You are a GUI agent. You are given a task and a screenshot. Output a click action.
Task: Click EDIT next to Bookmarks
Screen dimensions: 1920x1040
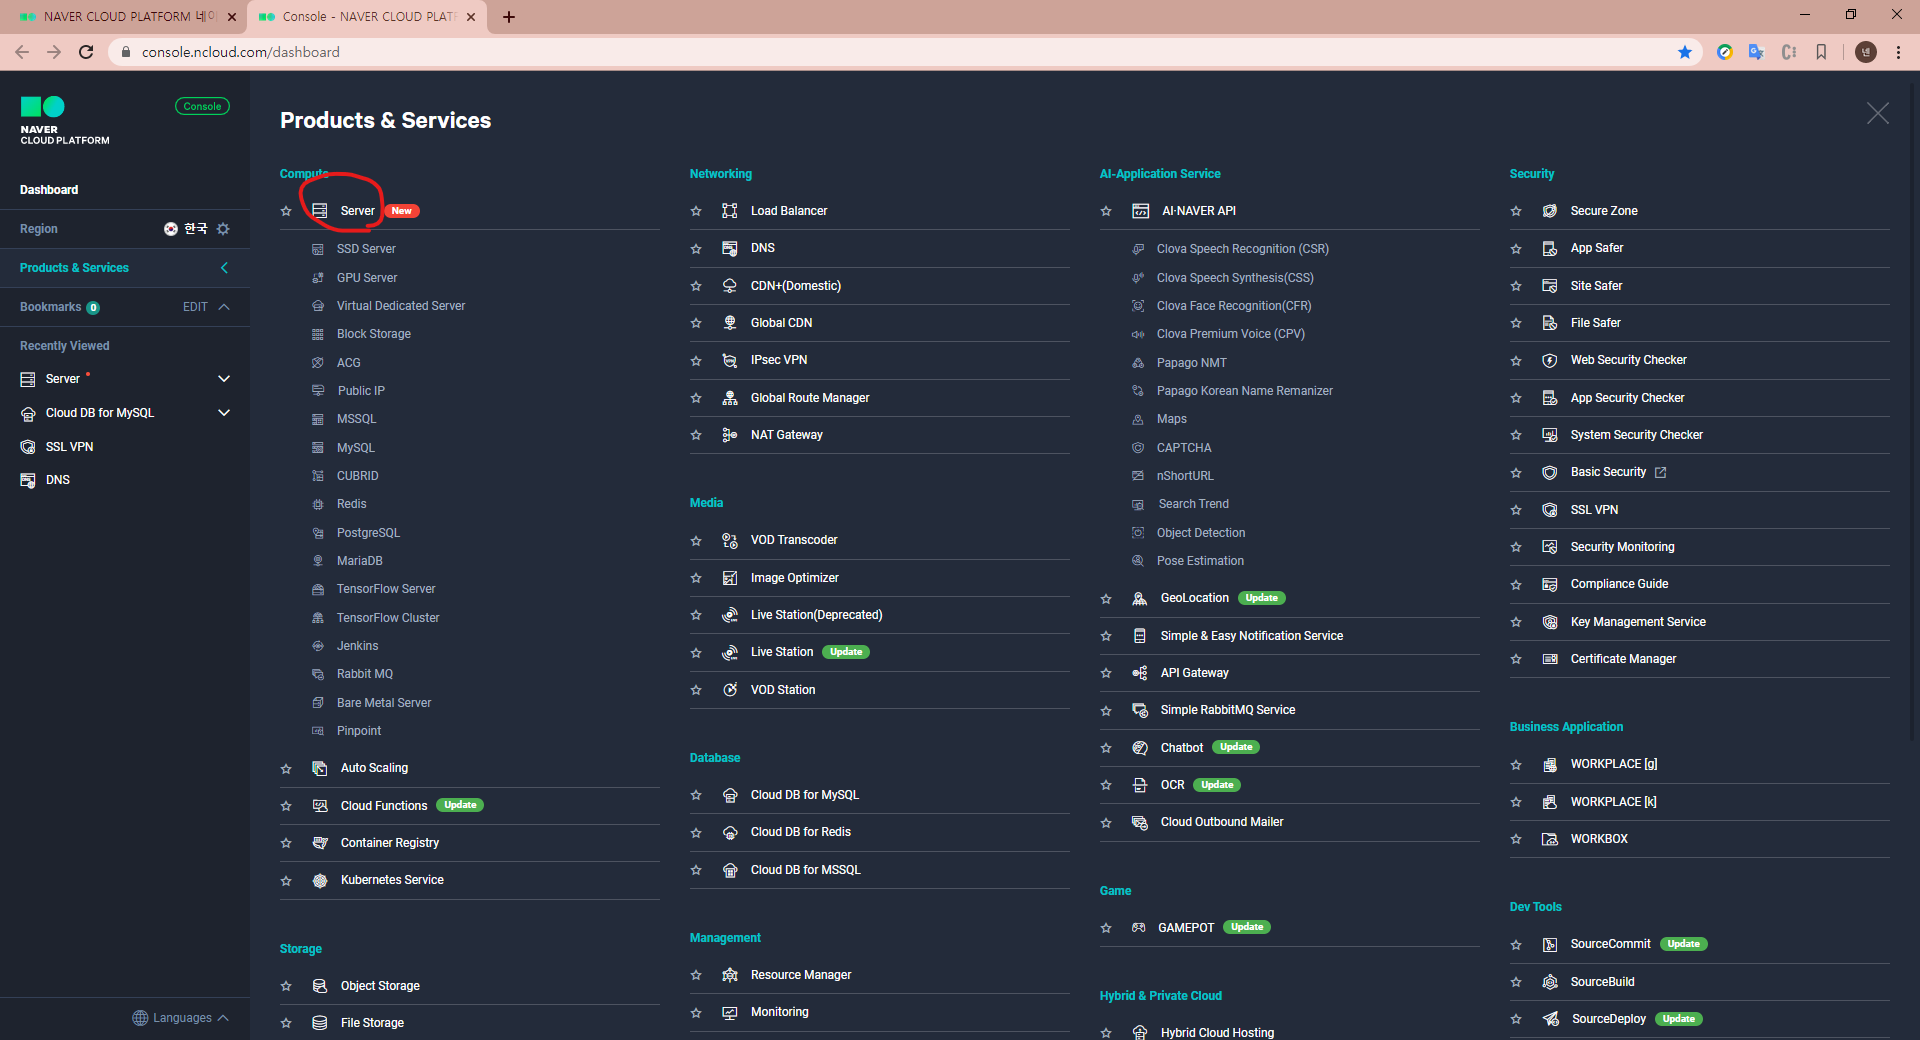[x=195, y=307]
